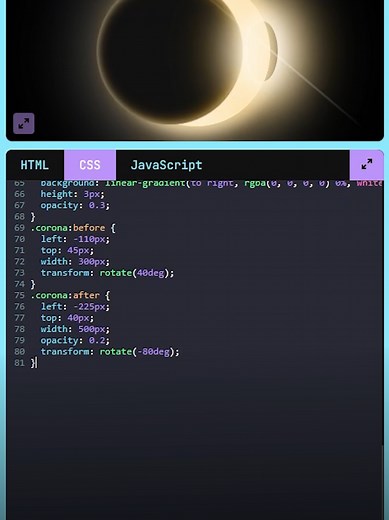Expand the eclipse preview to fullscreen
389x520 pixels.
[24, 123]
